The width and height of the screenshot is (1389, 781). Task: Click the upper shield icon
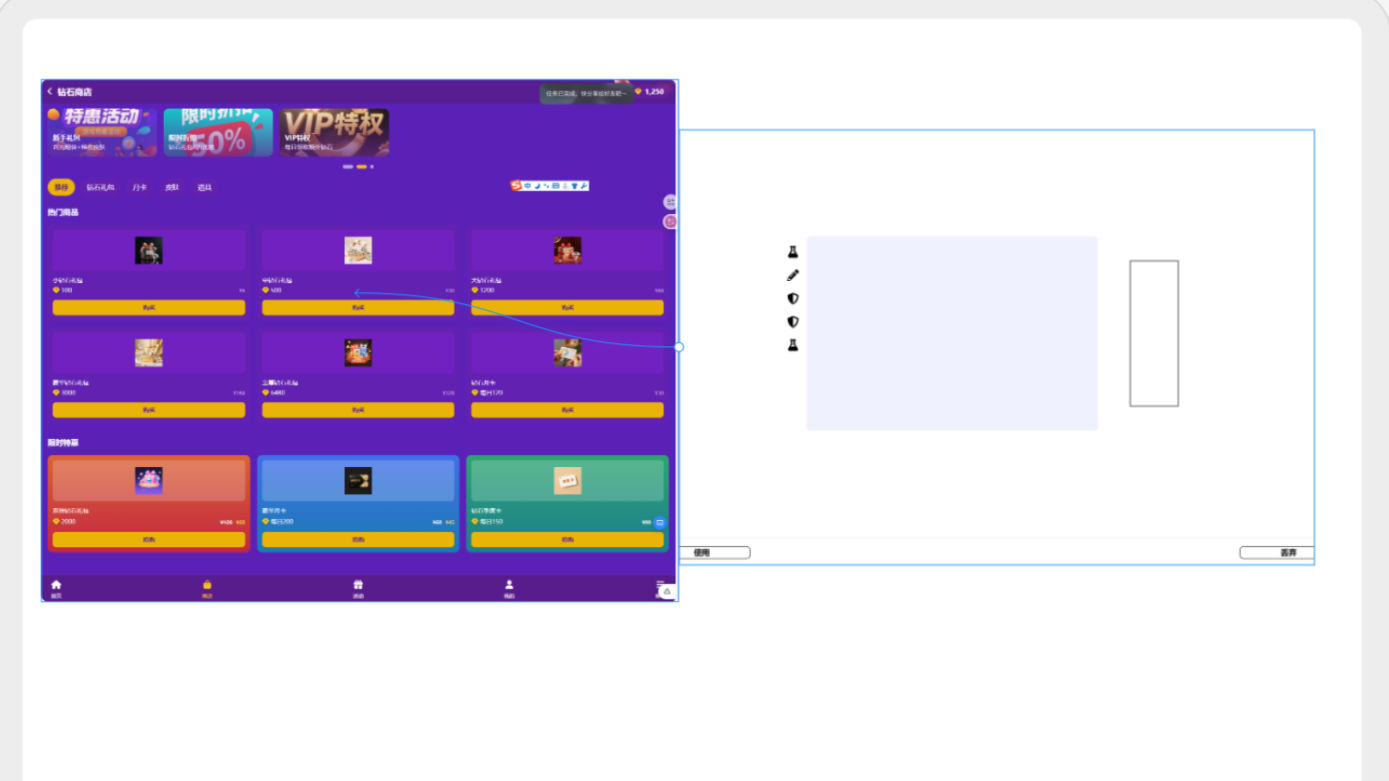click(x=793, y=298)
